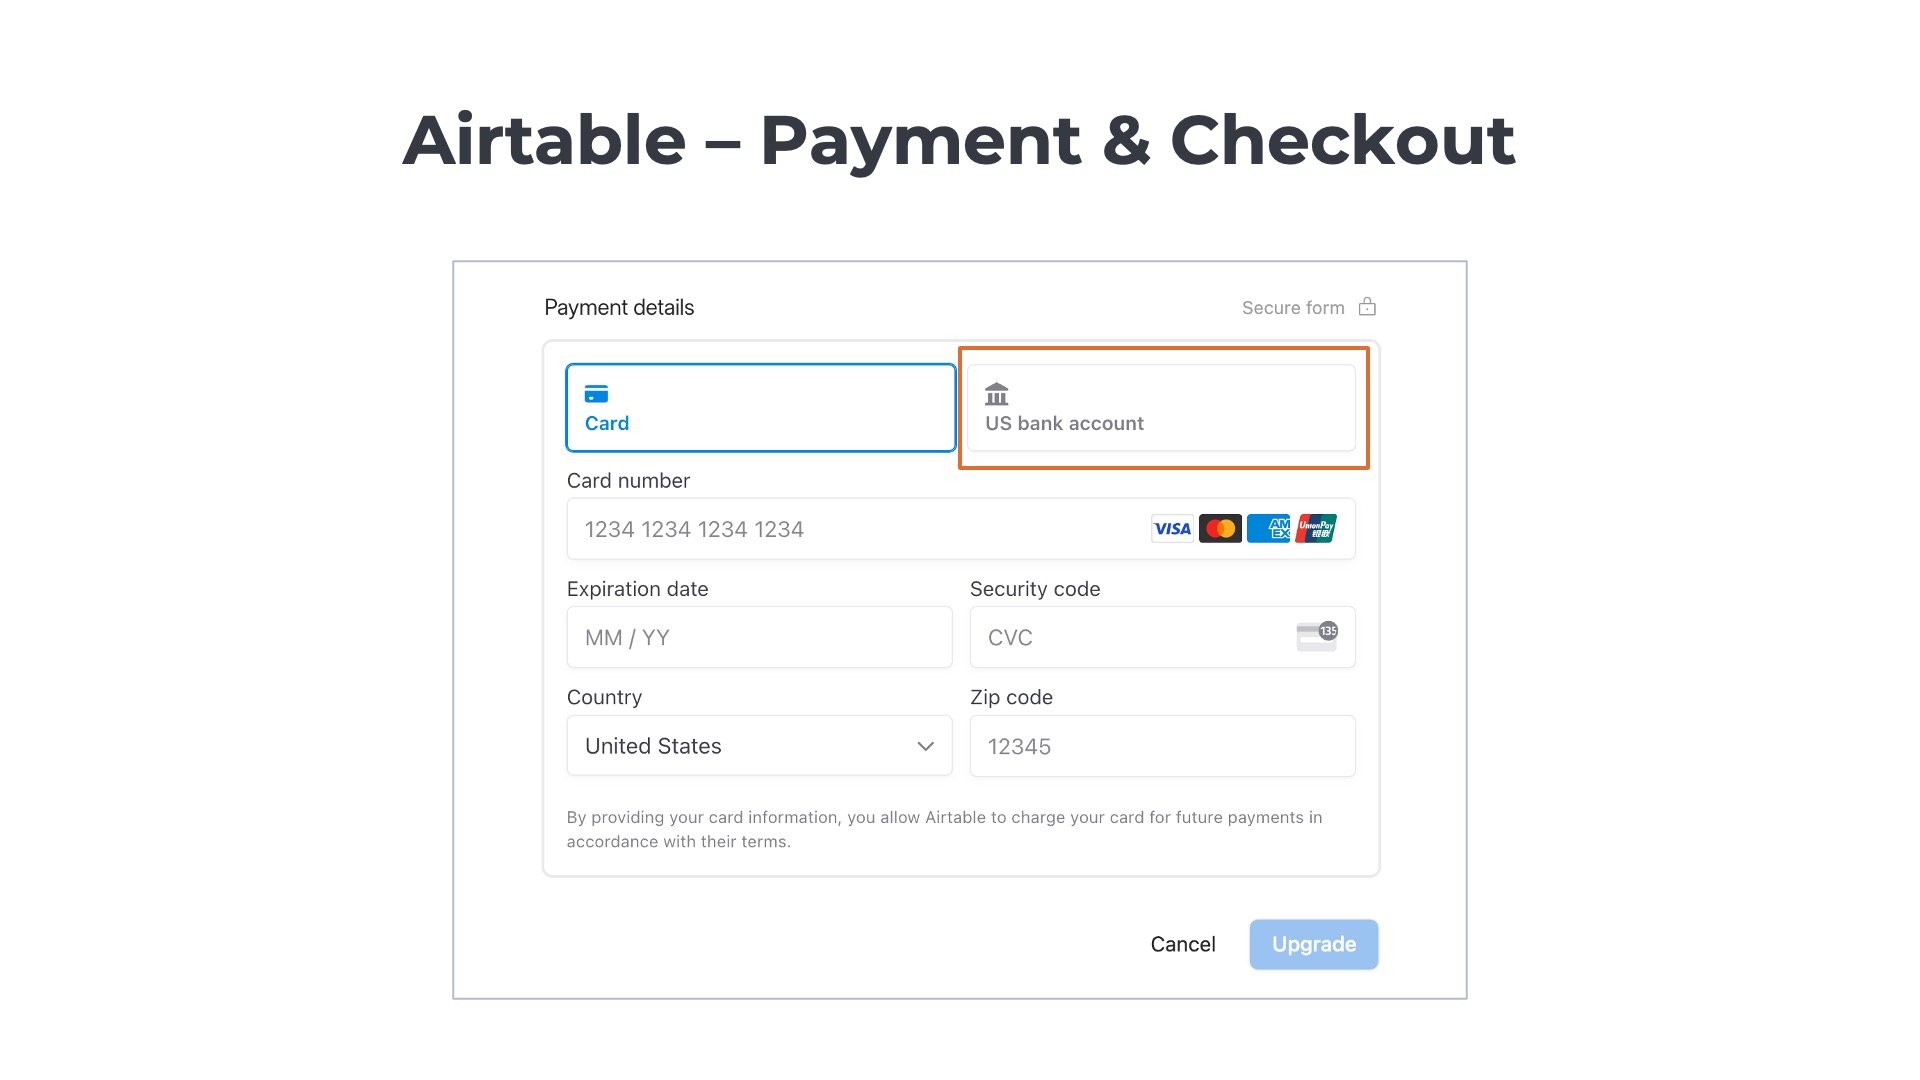Select the US bank account payment option
Viewport: 1920px width, 1080px height.
tap(1162, 407)
